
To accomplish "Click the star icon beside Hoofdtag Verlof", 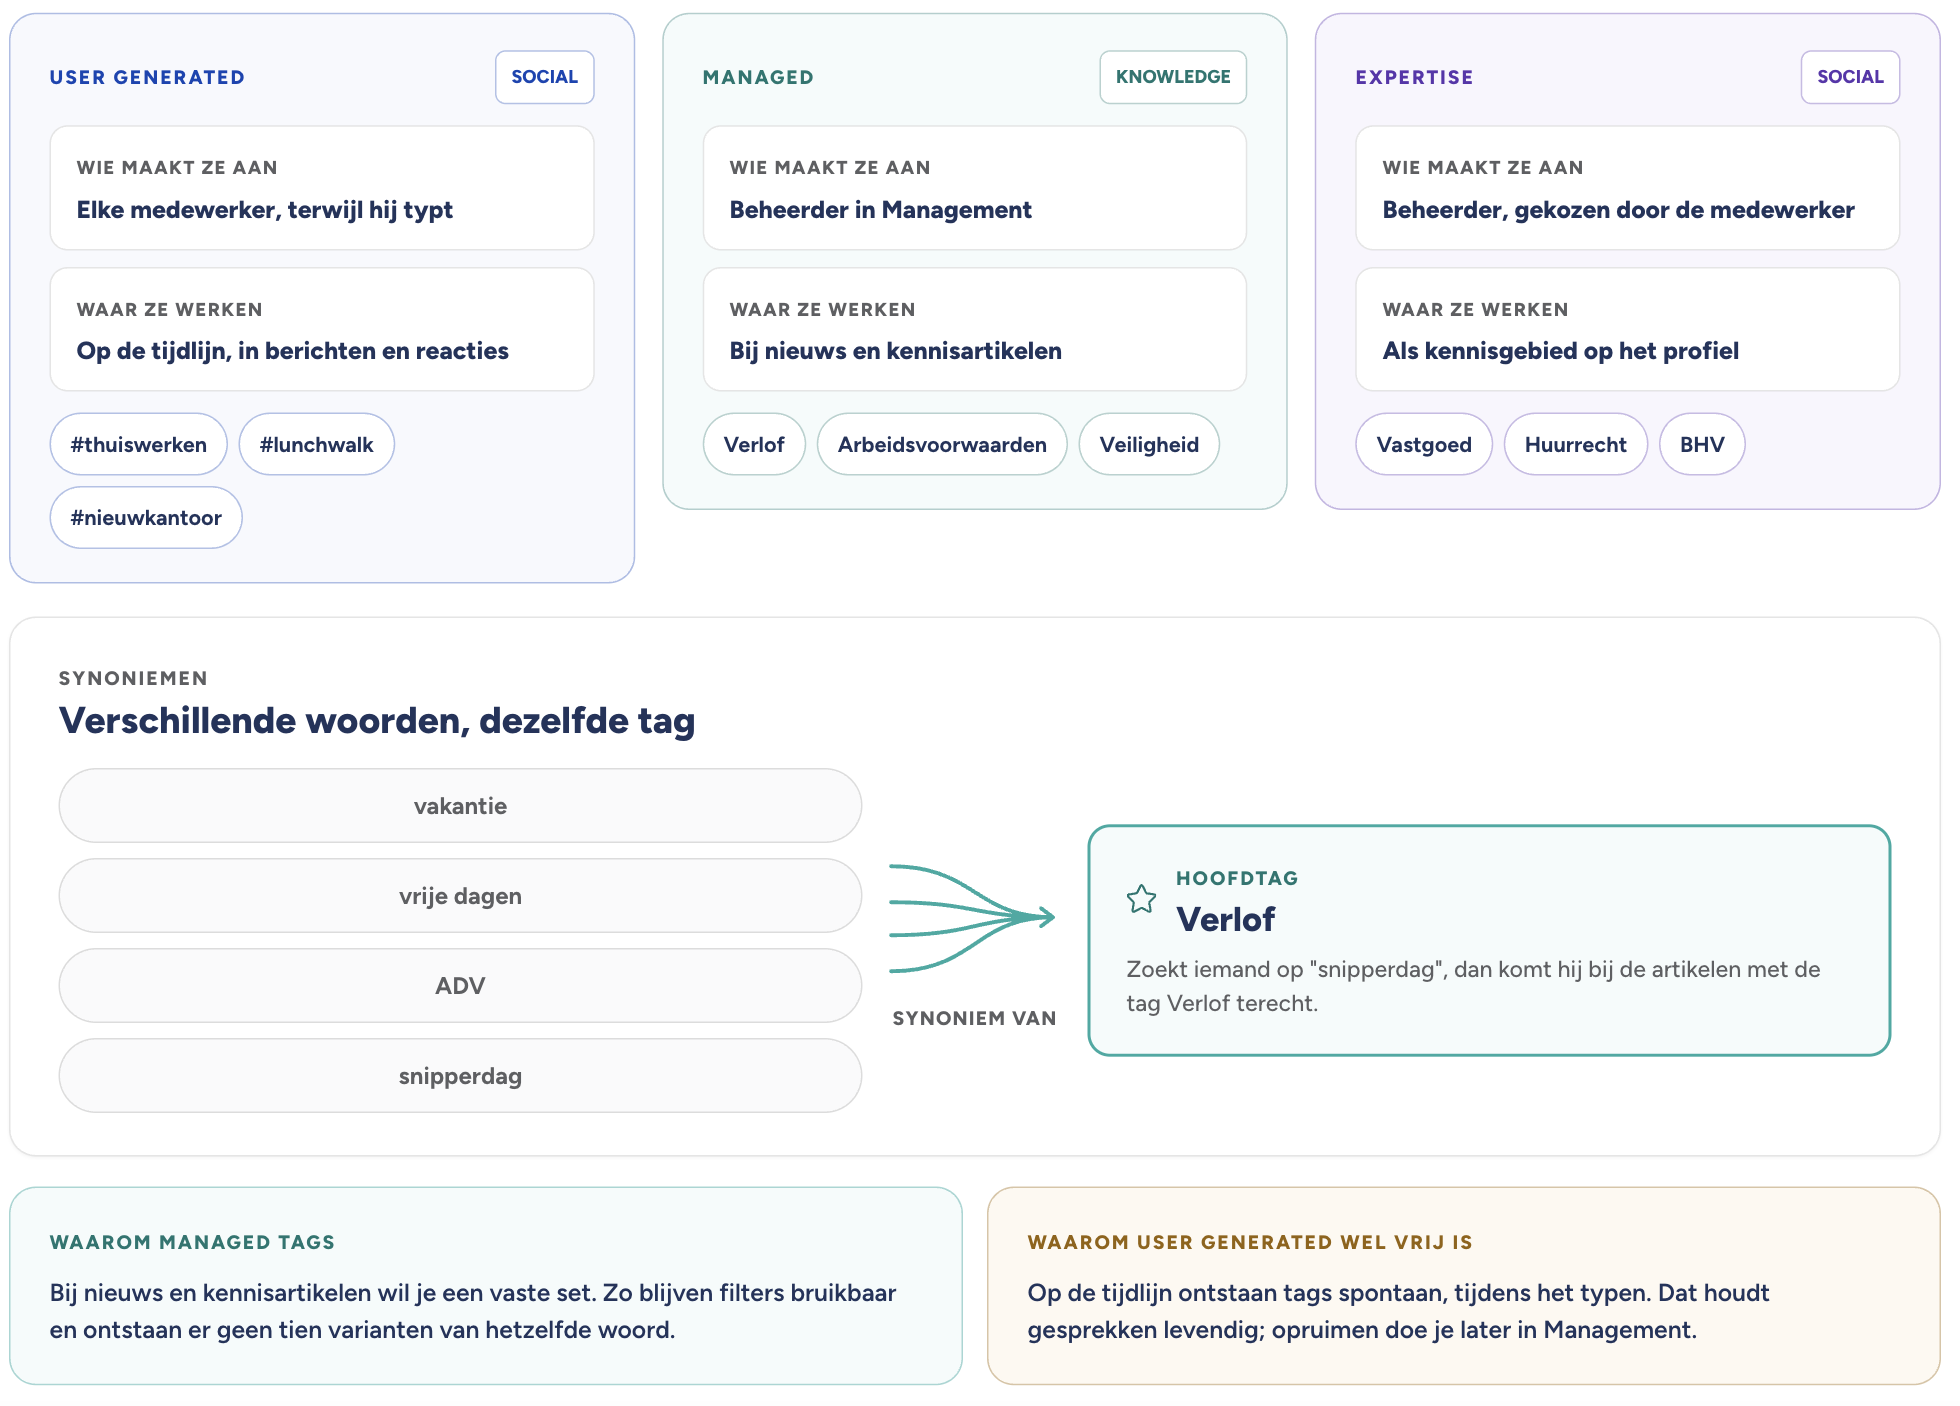I will point(1141,899).
